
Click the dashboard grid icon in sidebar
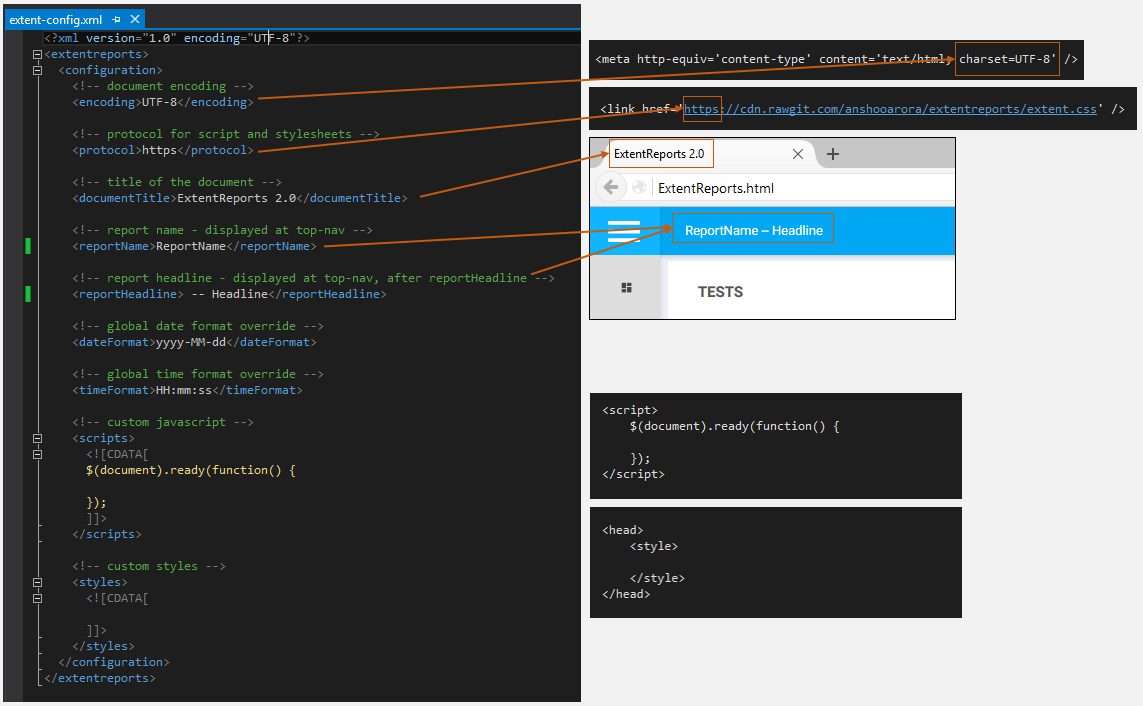626,288
